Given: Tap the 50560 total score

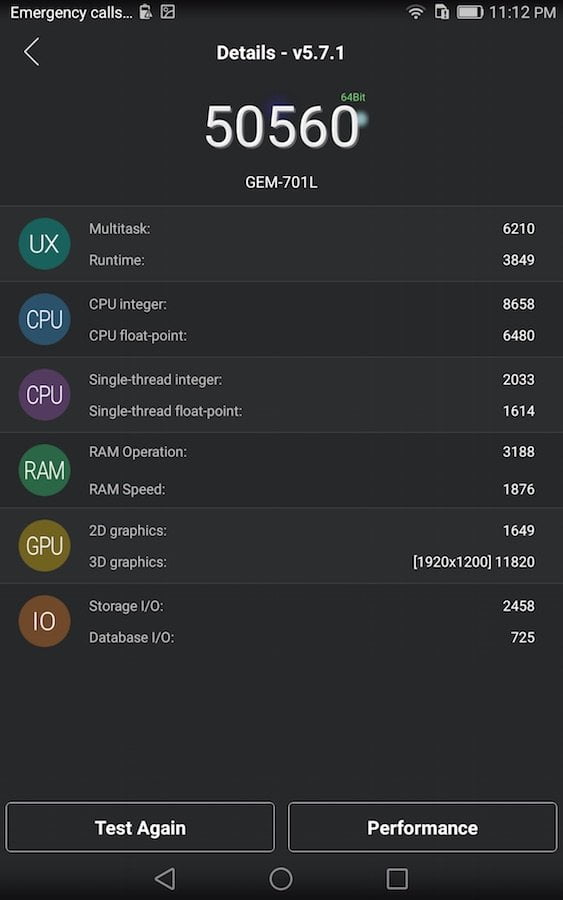Looking at the screenshot, I should (x=282, y=126).
